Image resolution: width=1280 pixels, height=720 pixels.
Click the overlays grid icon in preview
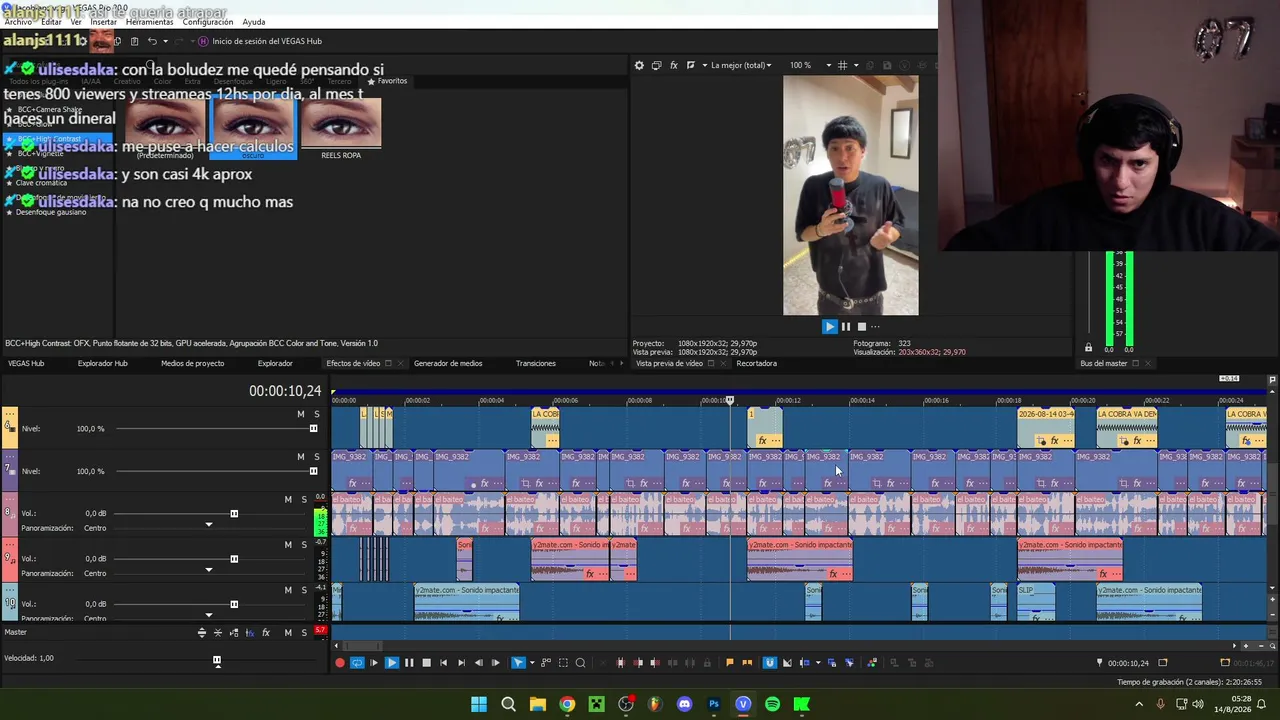click(842, 65)
